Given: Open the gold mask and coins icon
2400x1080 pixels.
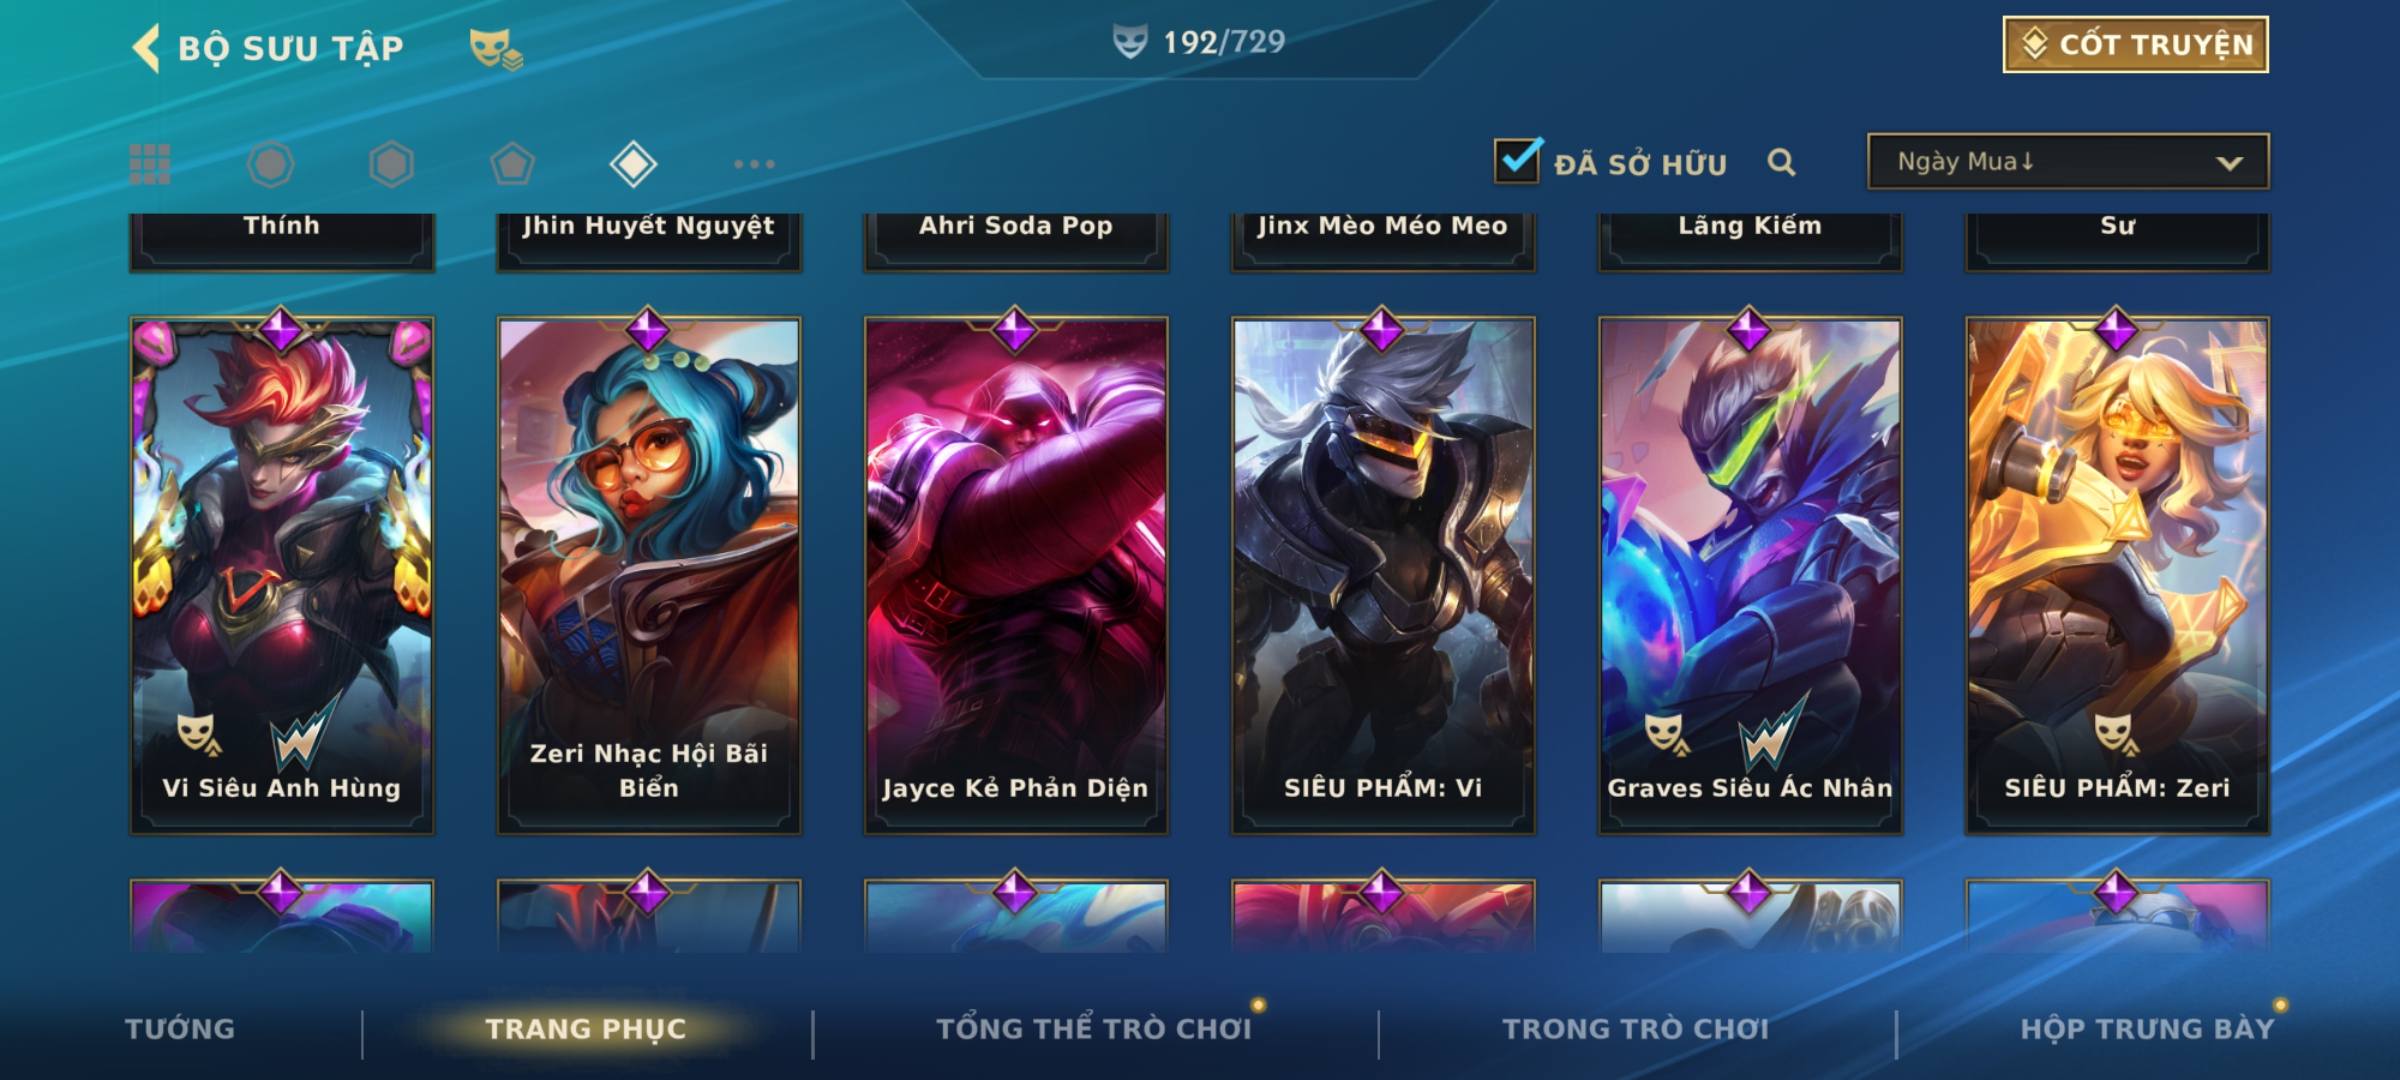Looking at the screenshot, I should point(495,48).
